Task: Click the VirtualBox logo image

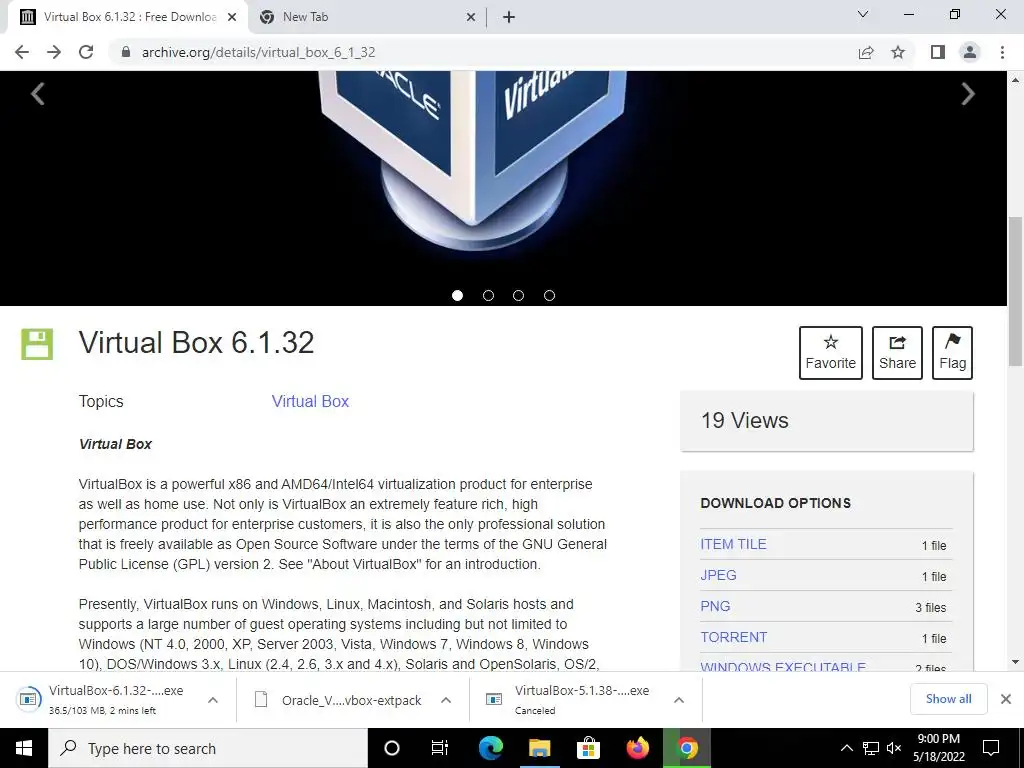Action: pyautogui.click(x=473, y=160)
